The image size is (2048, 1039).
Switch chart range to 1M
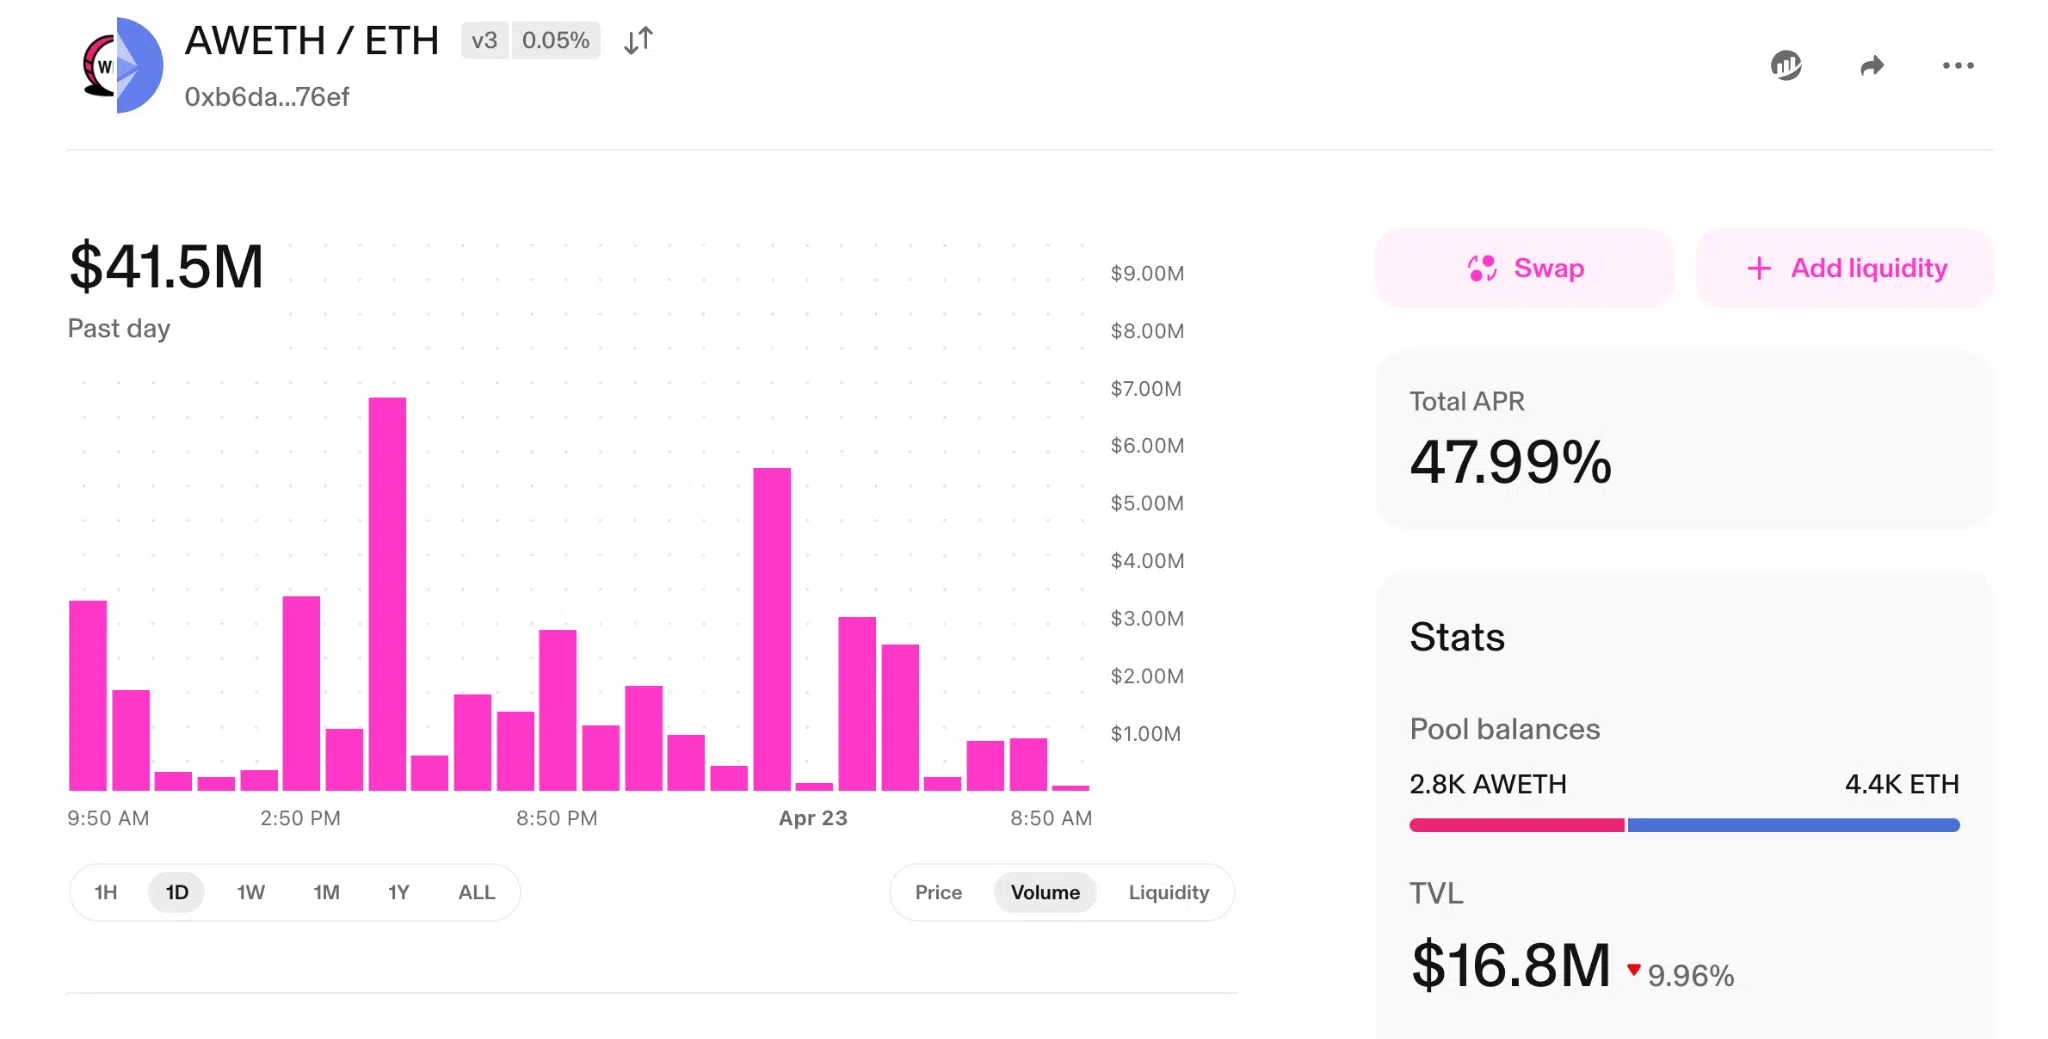[x=326, y=892]
